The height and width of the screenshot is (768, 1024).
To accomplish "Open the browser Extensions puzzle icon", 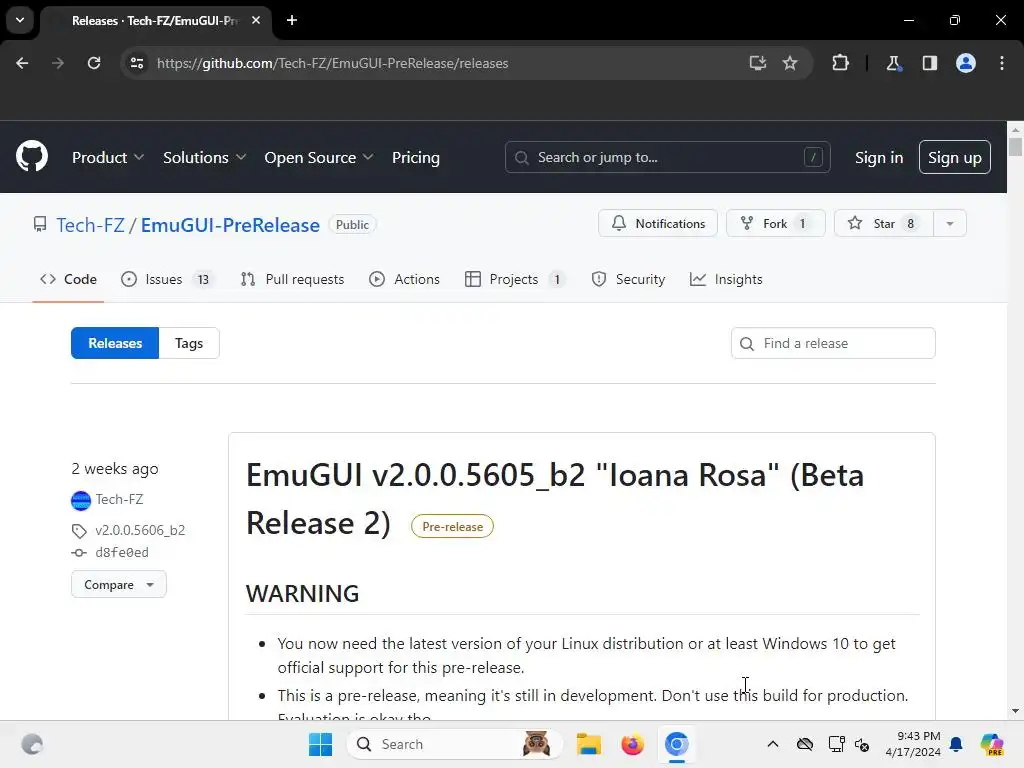I will 840,63.
